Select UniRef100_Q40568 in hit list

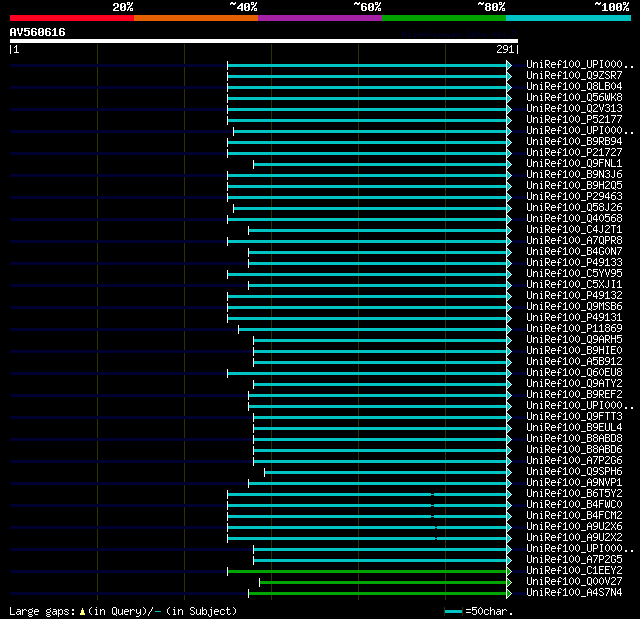point(574,219)
